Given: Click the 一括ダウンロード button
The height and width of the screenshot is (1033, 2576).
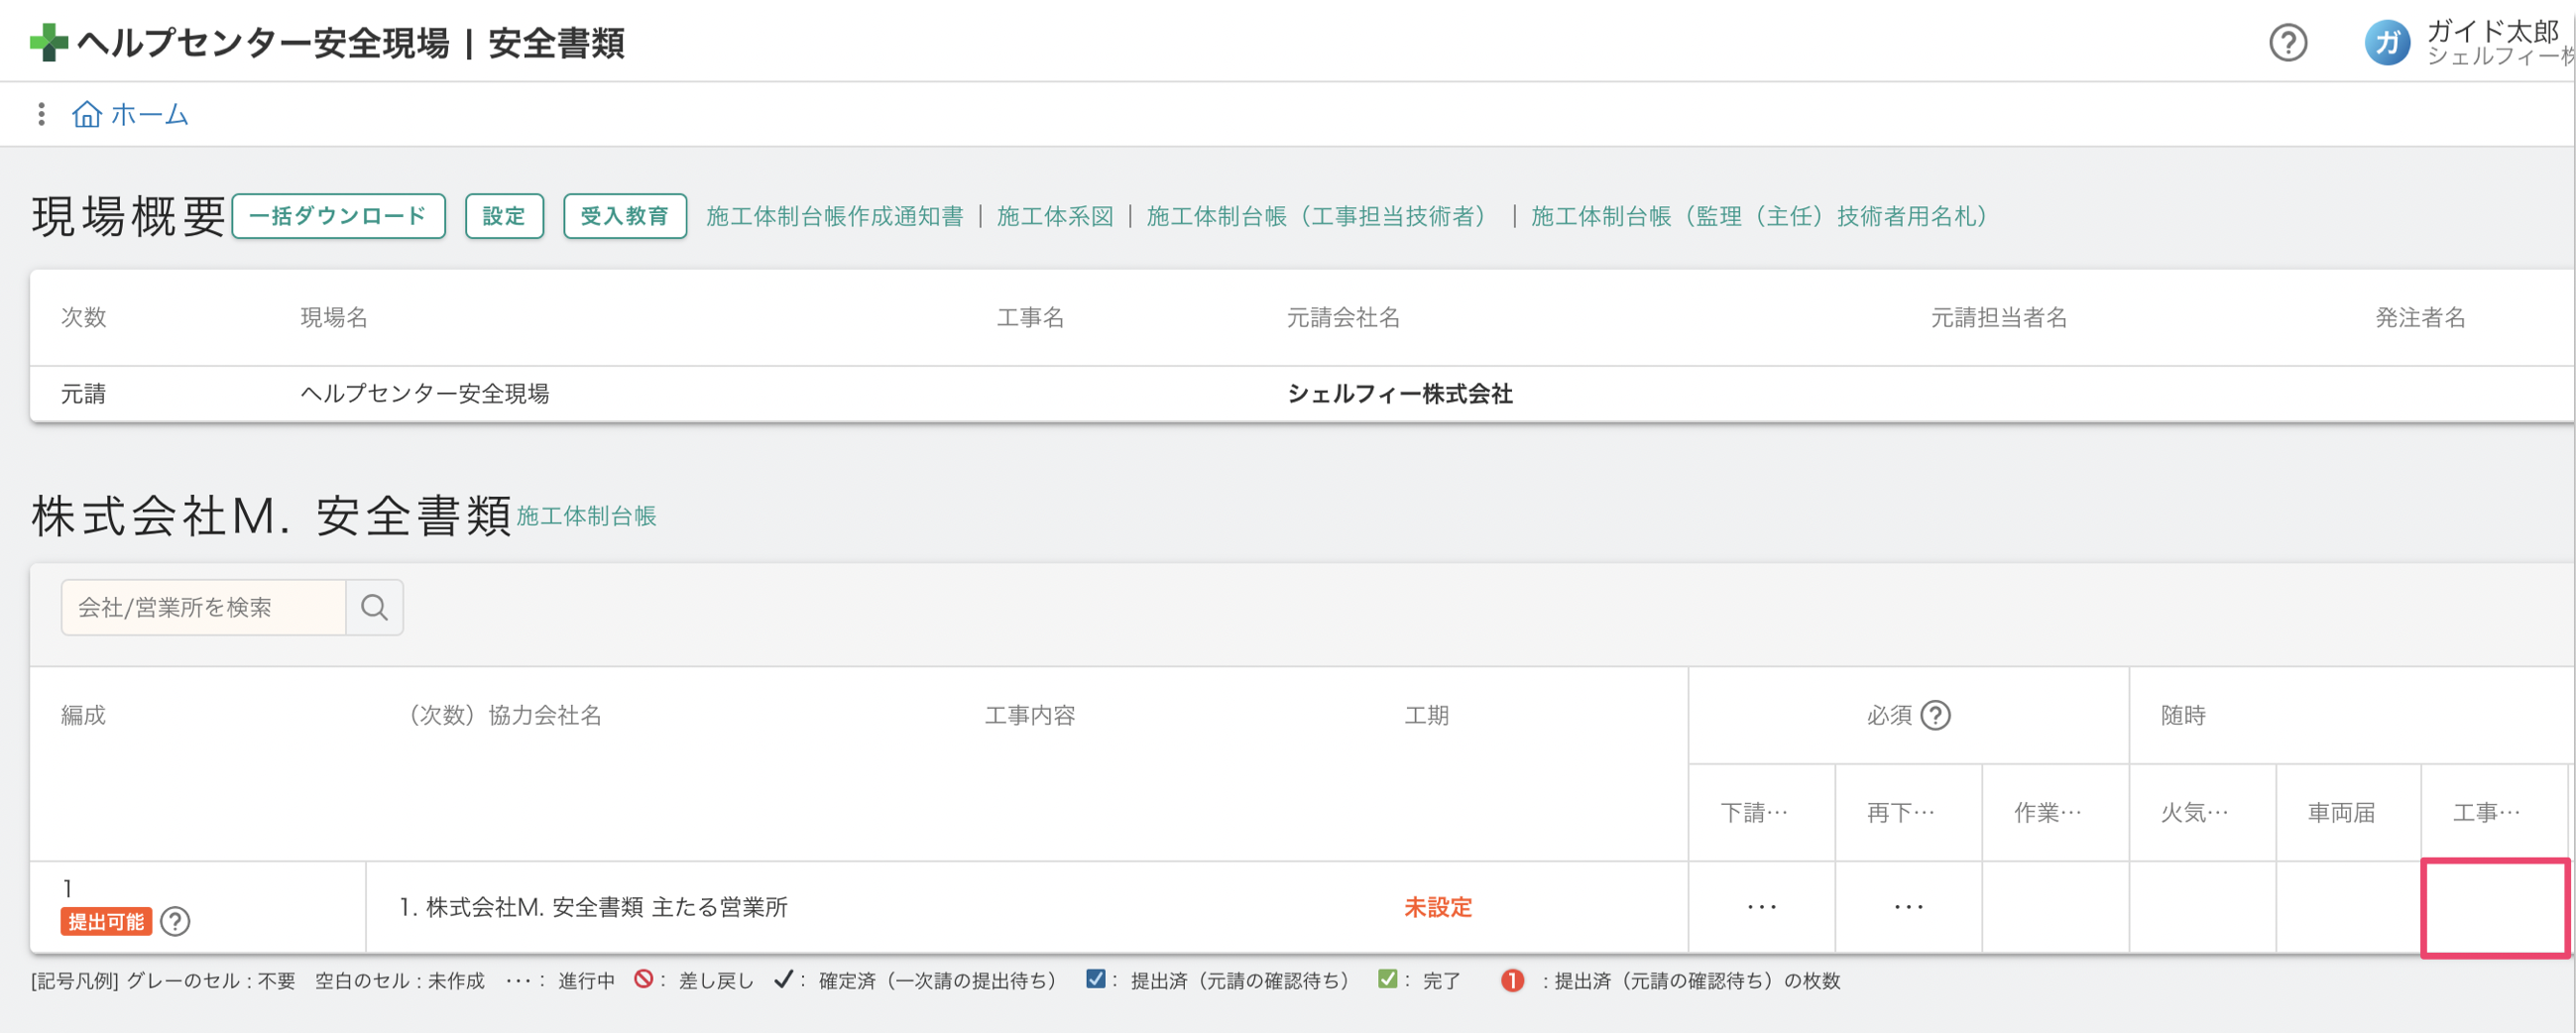Looking at the screenshot, I should 338,216.
